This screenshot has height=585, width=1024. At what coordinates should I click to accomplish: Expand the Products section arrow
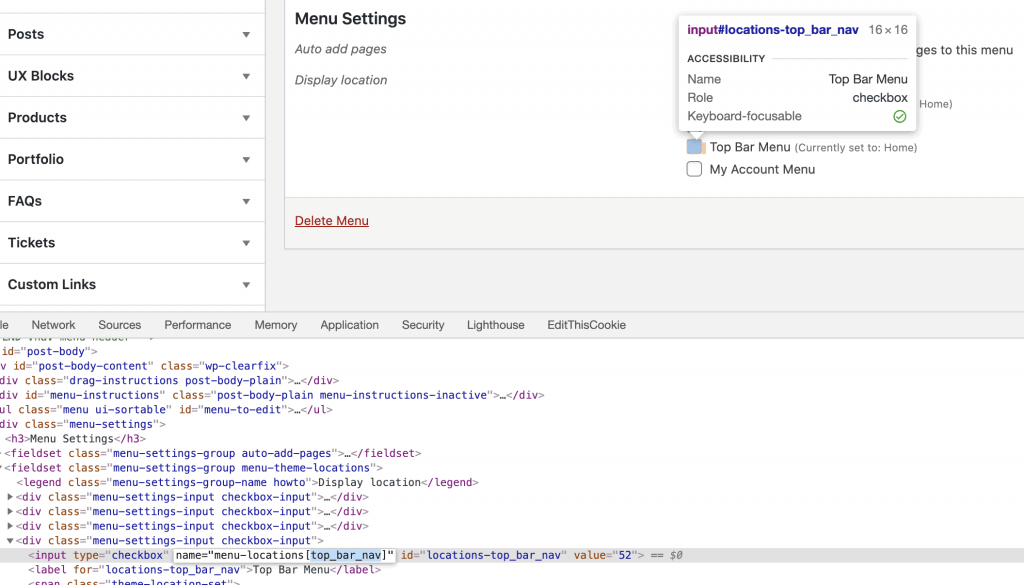coord(246,118)
